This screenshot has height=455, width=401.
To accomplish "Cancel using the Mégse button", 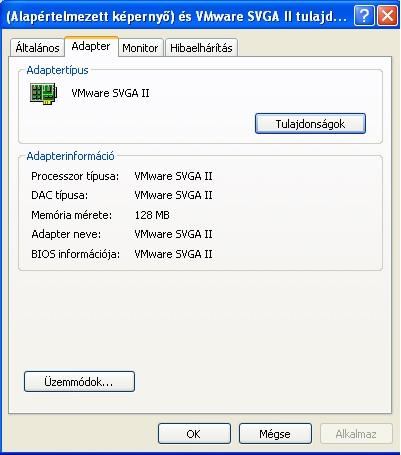I will [x=275, y=434].
